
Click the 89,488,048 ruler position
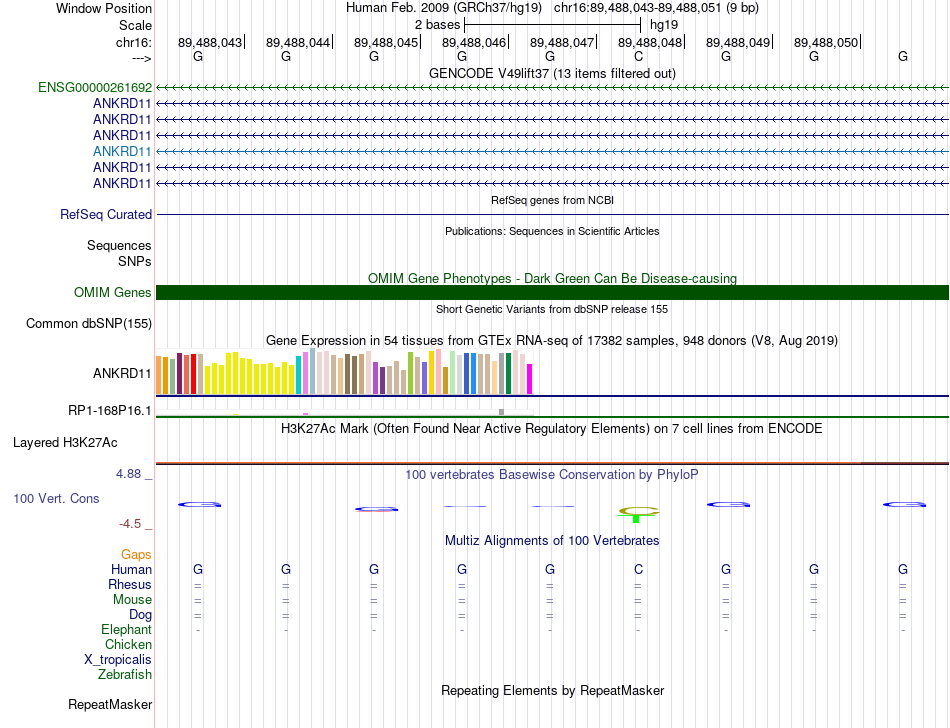pyautogui.click(x=650, y=42)
